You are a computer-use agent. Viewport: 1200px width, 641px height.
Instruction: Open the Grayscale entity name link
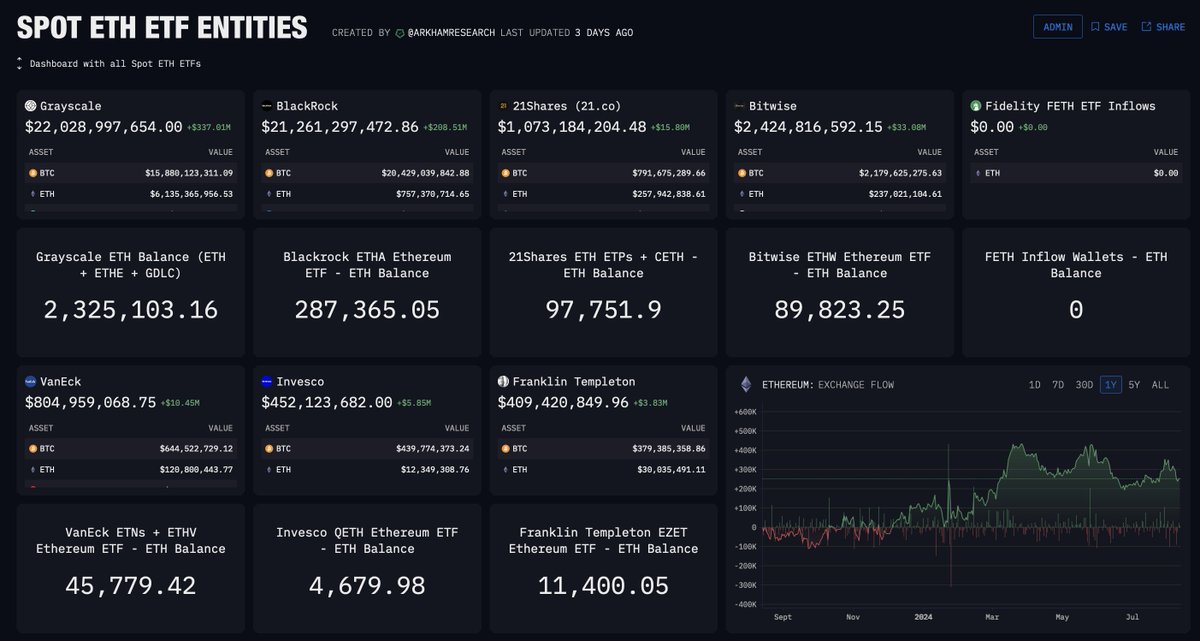point(70,106)
